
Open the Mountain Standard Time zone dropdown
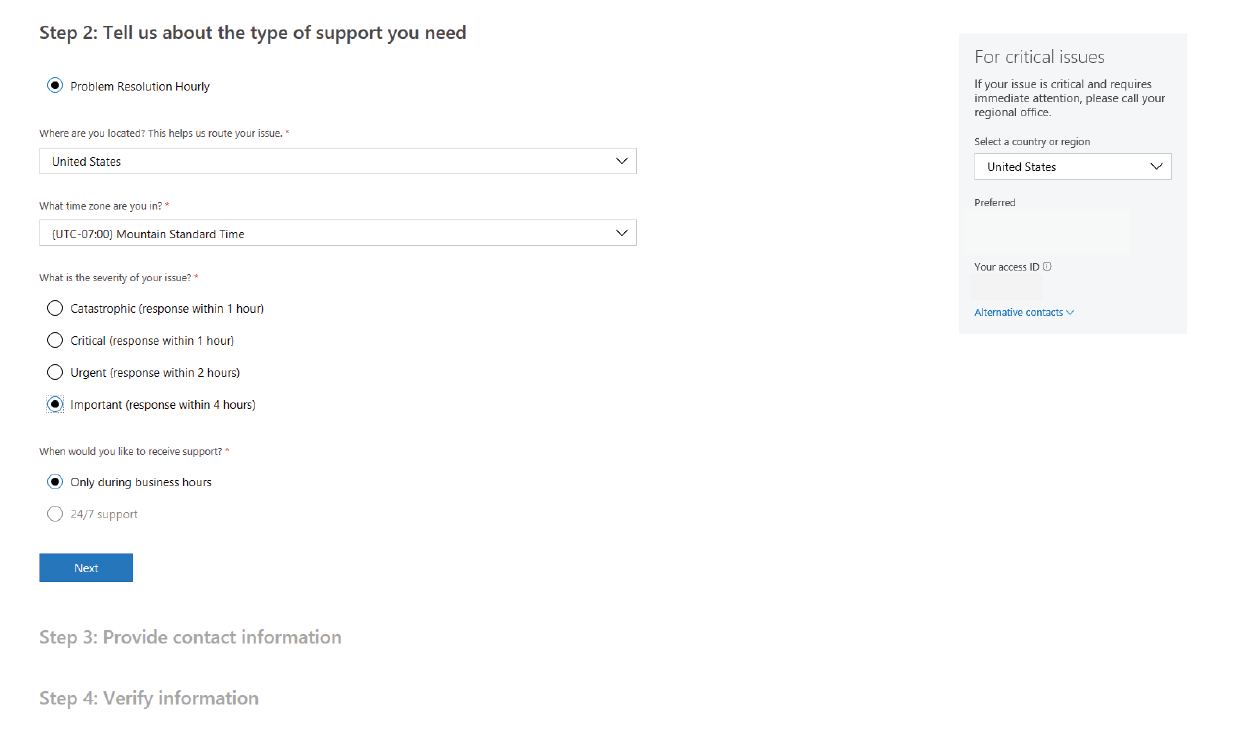(337, 233)
